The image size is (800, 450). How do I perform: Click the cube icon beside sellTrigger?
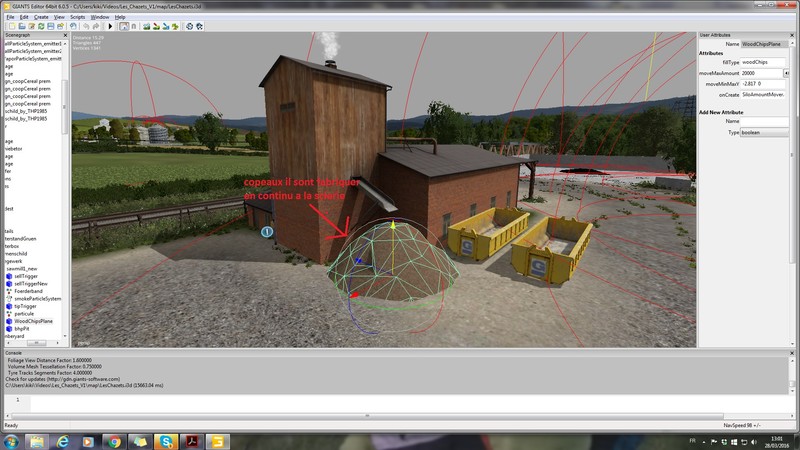point(9,276)
